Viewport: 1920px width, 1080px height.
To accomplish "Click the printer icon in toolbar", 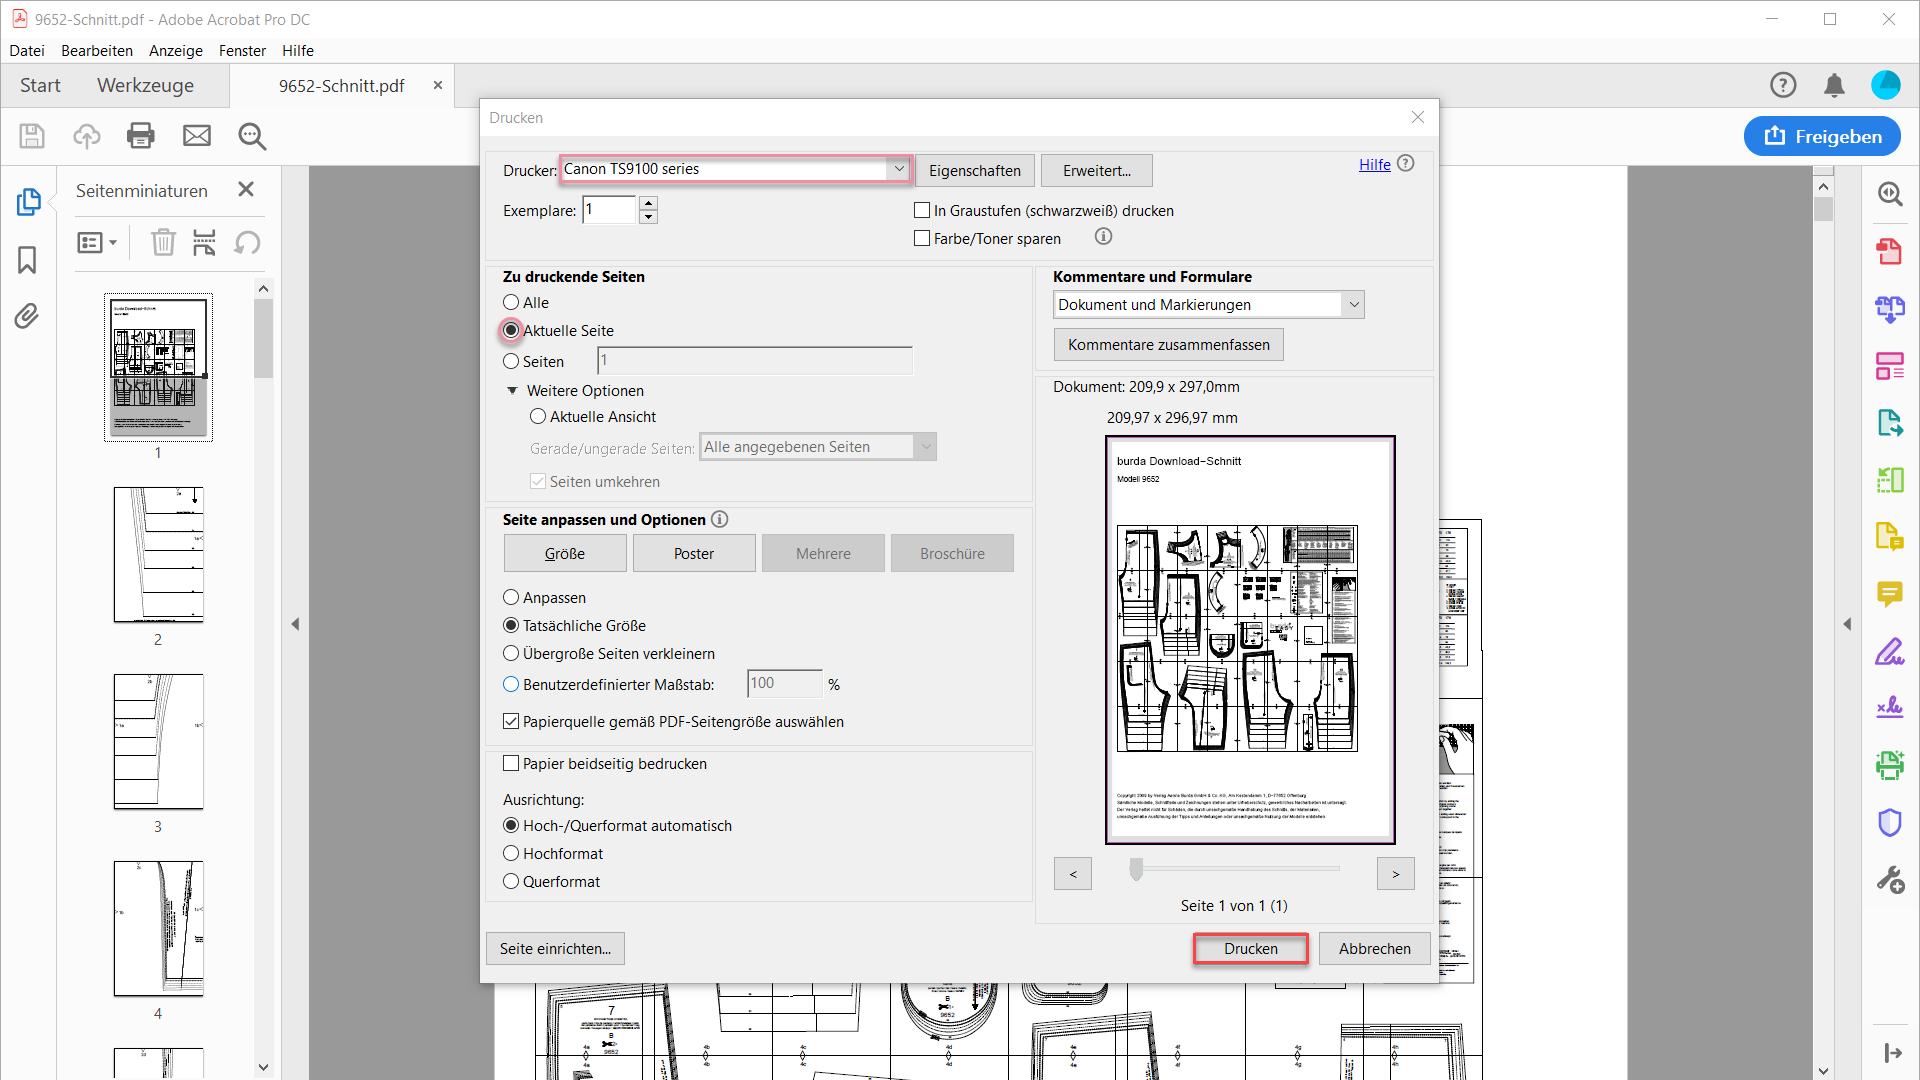I will [x=141, y=136].
